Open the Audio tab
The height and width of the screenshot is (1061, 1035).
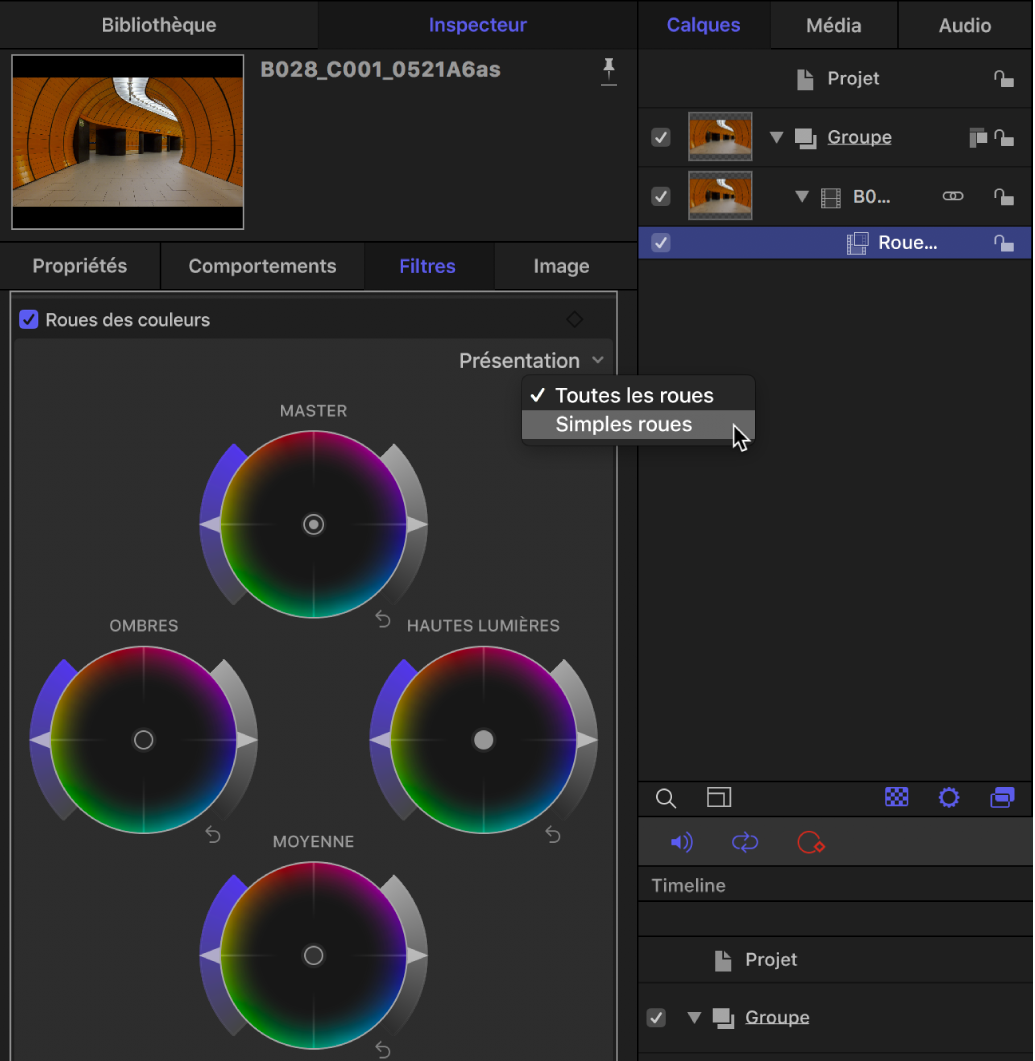(x=964, y=25)
